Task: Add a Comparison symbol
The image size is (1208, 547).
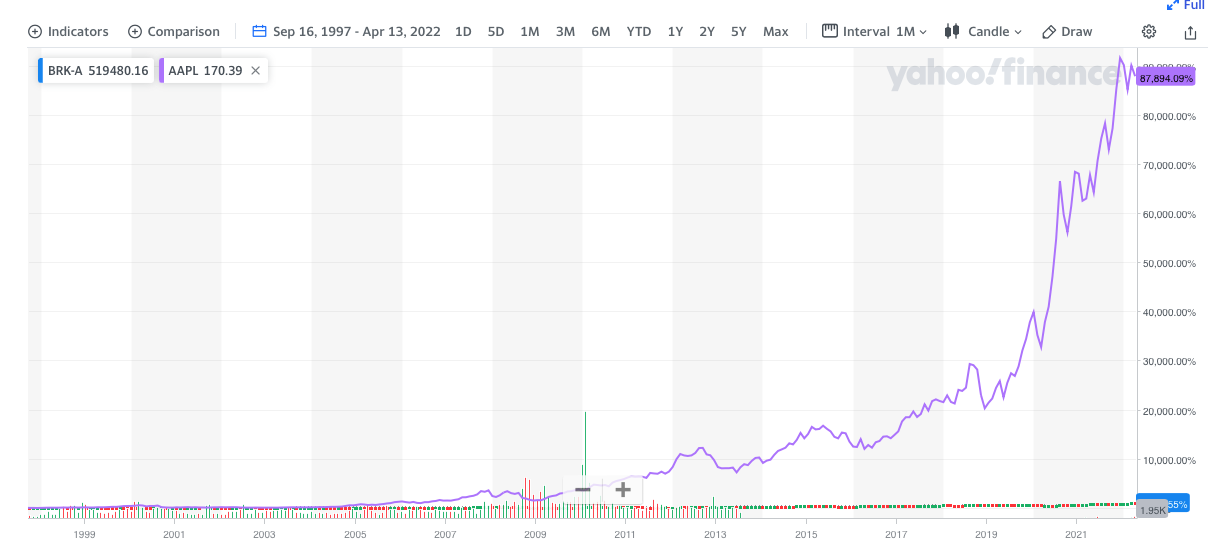Action: click(174, 31)
